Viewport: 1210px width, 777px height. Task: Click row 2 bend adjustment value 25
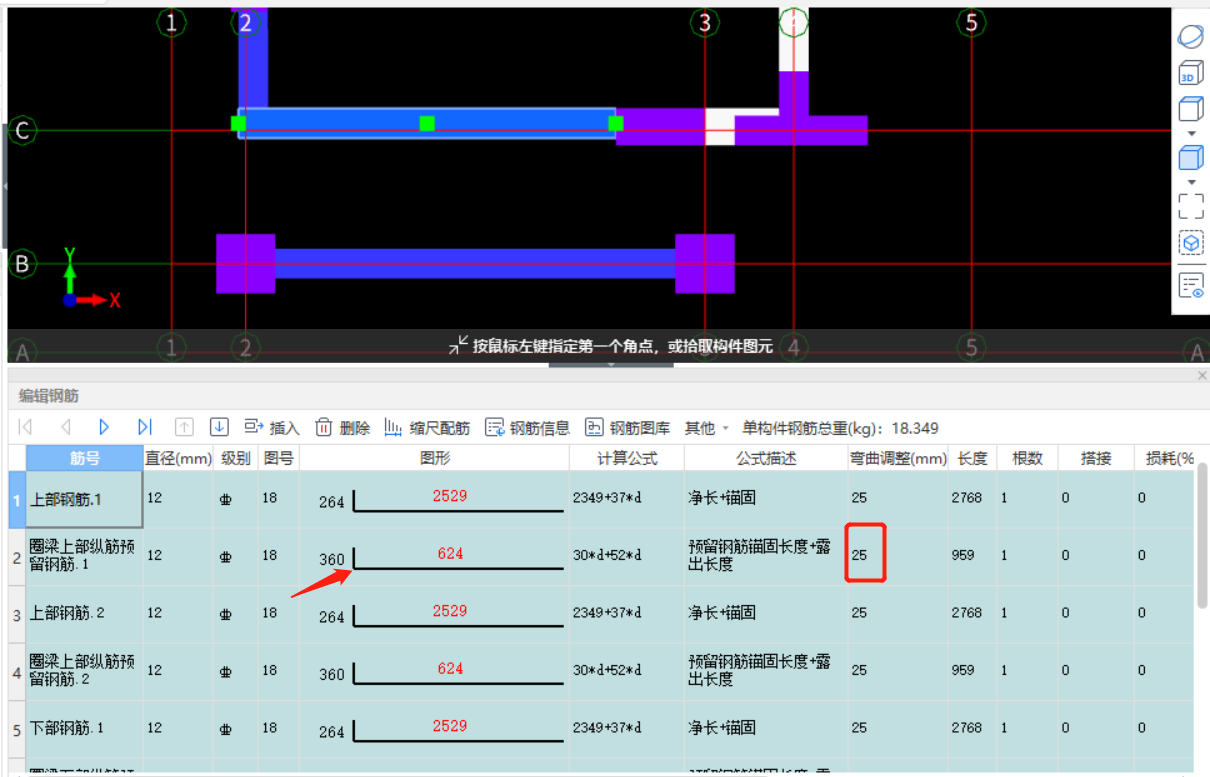[859, 555]
